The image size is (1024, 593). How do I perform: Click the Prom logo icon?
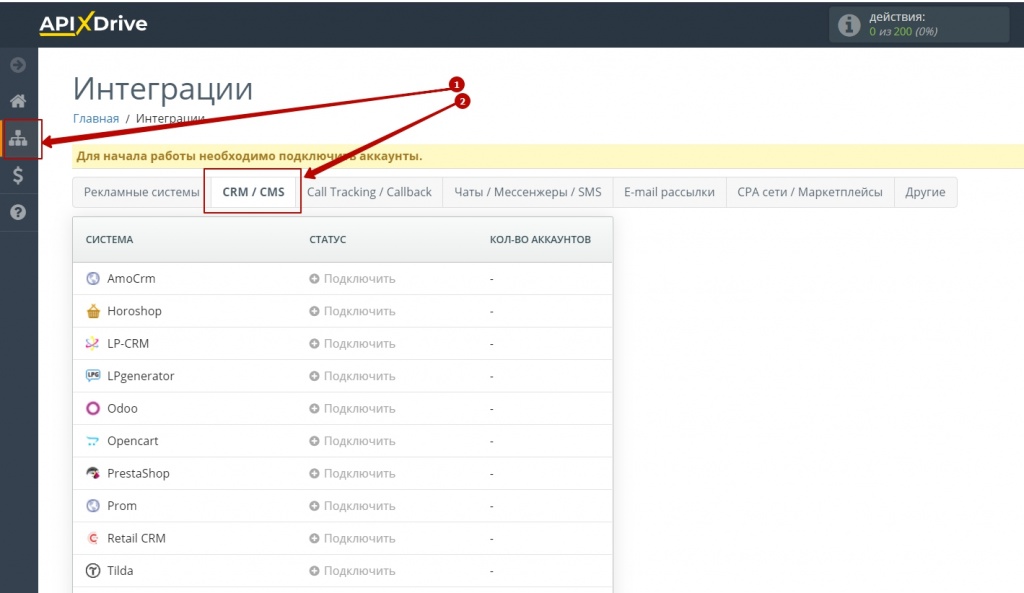93,505
